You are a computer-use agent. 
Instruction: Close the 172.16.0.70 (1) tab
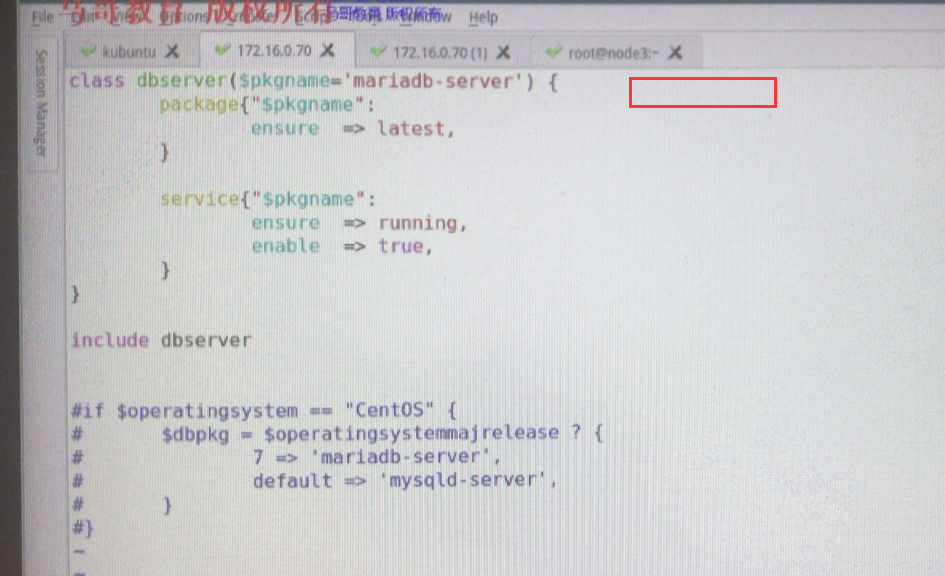pyautogui.click(x=503, y=53)
